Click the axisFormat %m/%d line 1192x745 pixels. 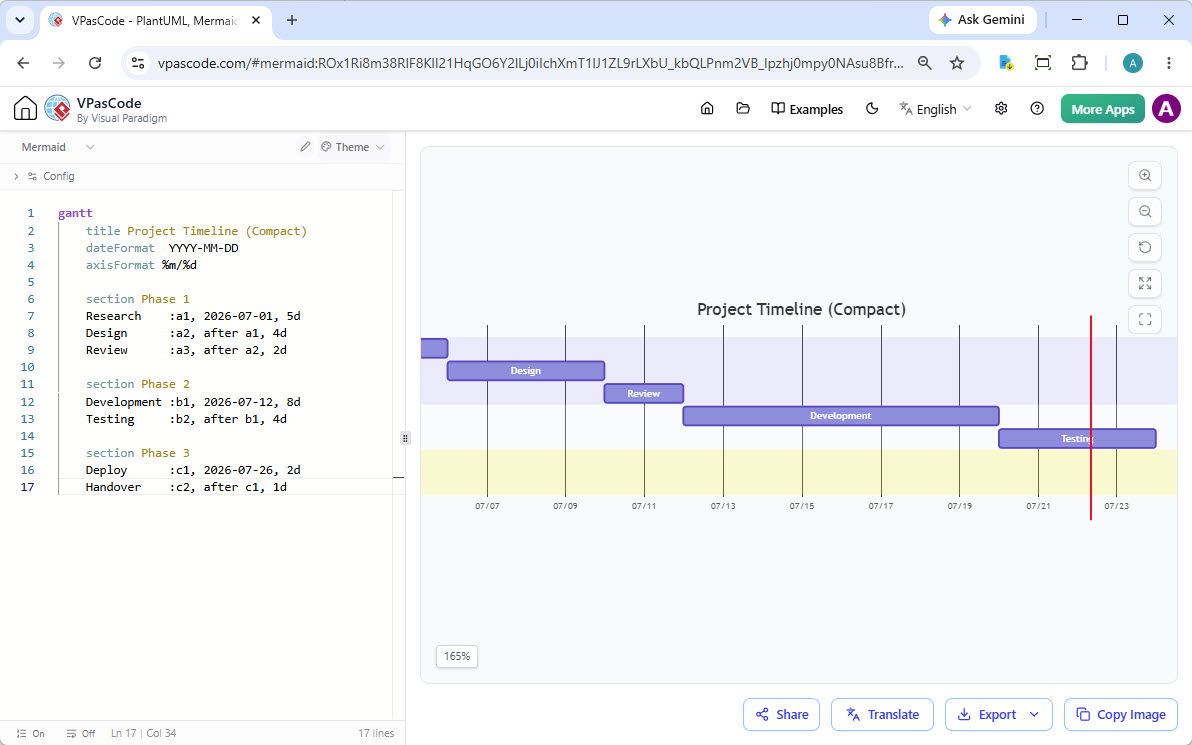[x=141, y=265]
